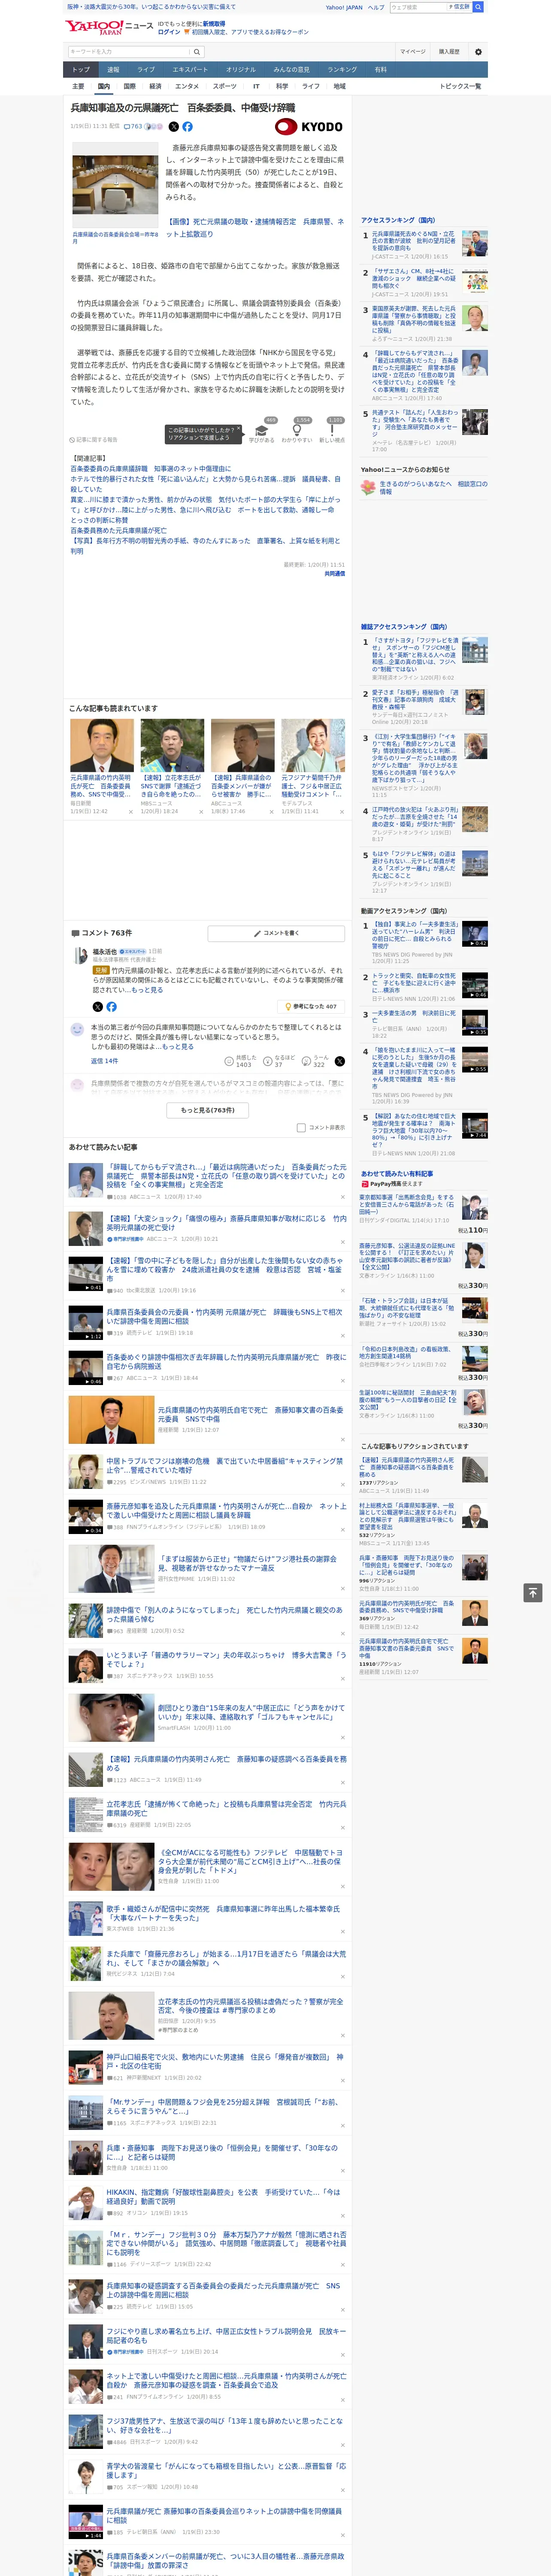Viewport: 551px width, 2576px height.
Task: Expand first comment via もっと見る
Action: pos(147,990)
